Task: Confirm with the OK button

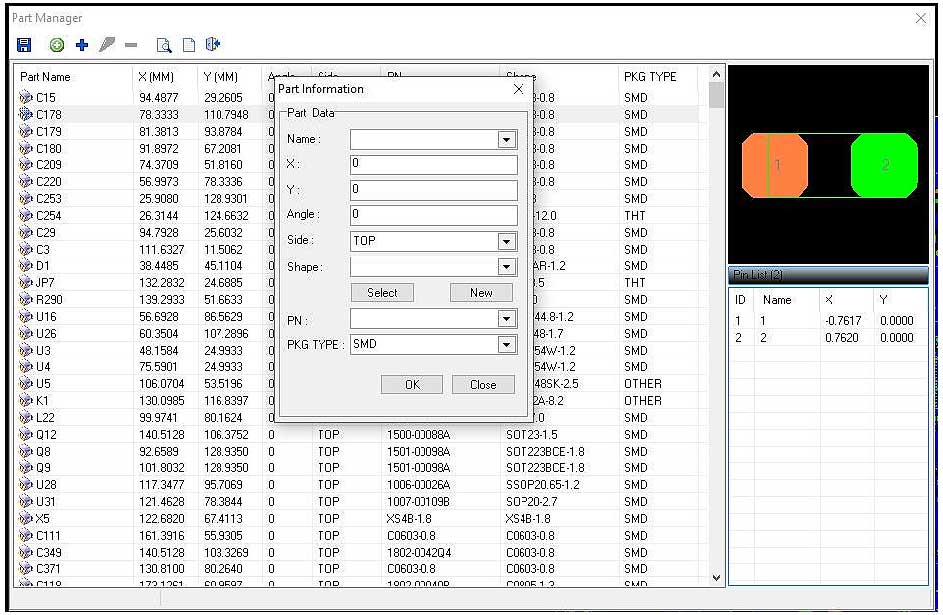Action: (x=412, y=385)
